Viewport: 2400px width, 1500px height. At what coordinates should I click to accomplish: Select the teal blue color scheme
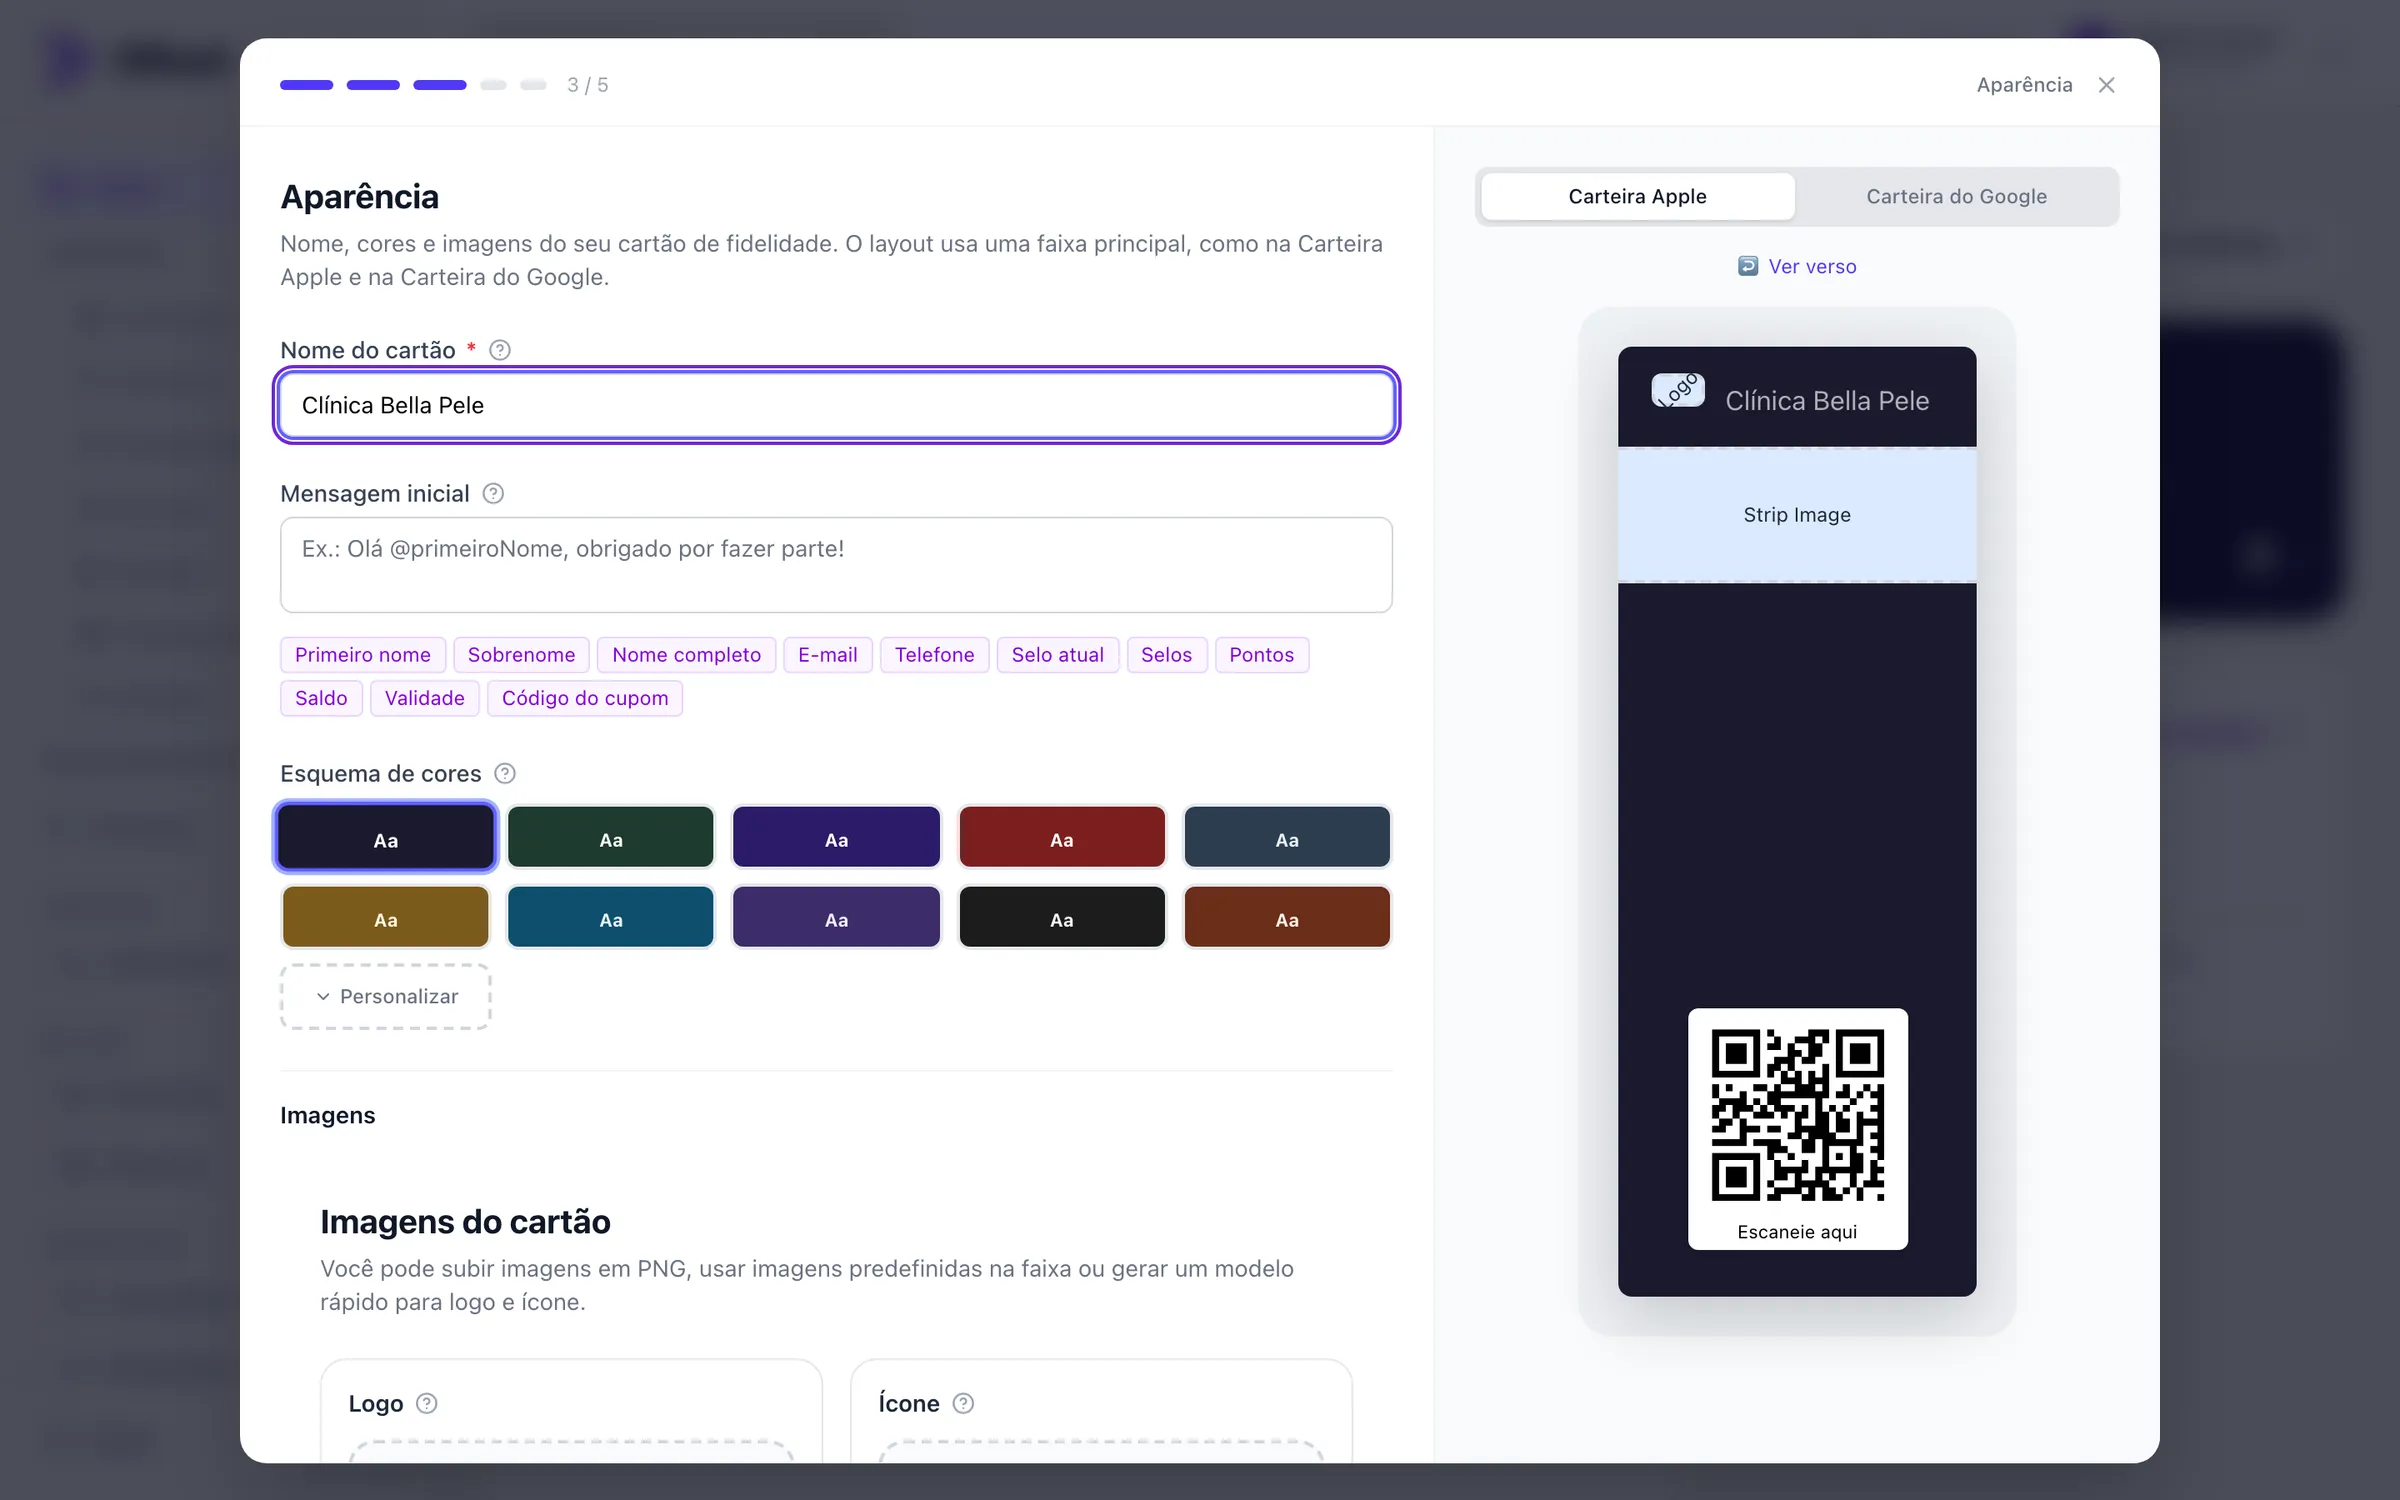611,917
